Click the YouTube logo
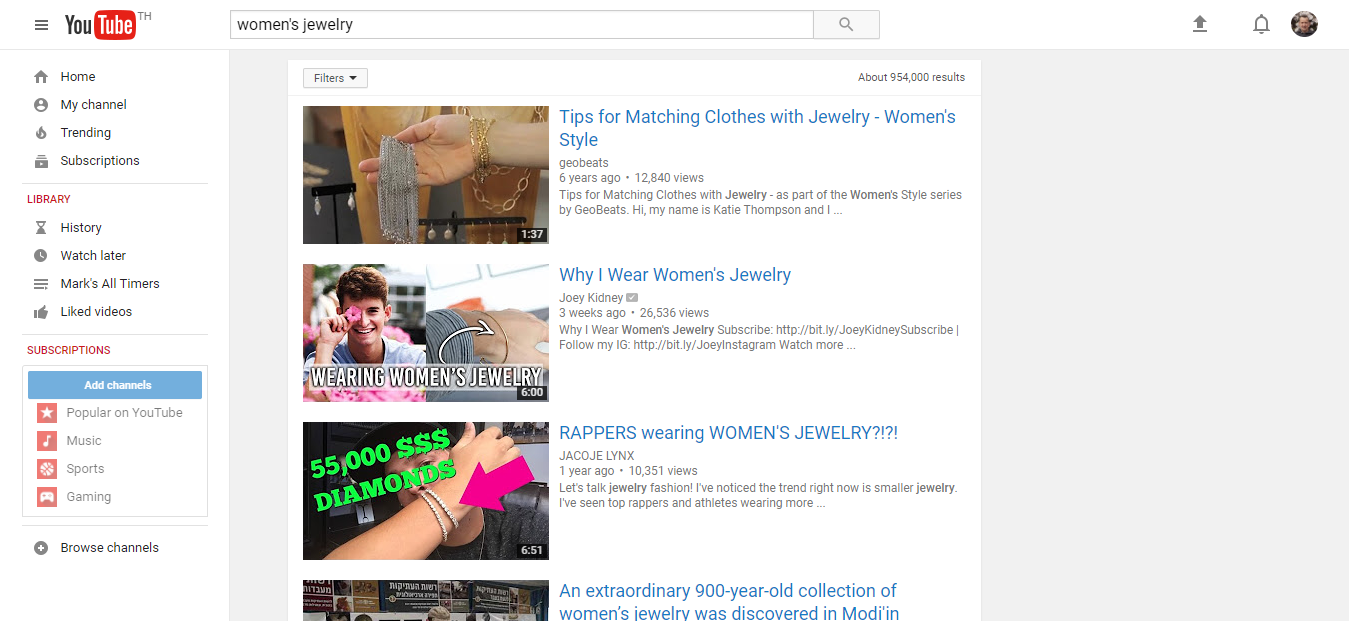 click(x=100, y=25)
